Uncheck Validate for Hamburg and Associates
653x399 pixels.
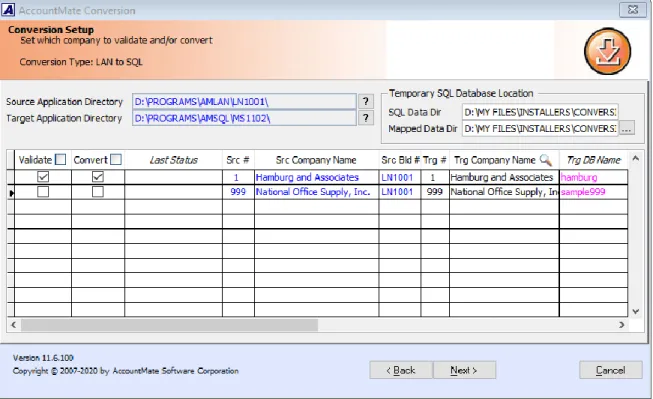tap(43, 177)
